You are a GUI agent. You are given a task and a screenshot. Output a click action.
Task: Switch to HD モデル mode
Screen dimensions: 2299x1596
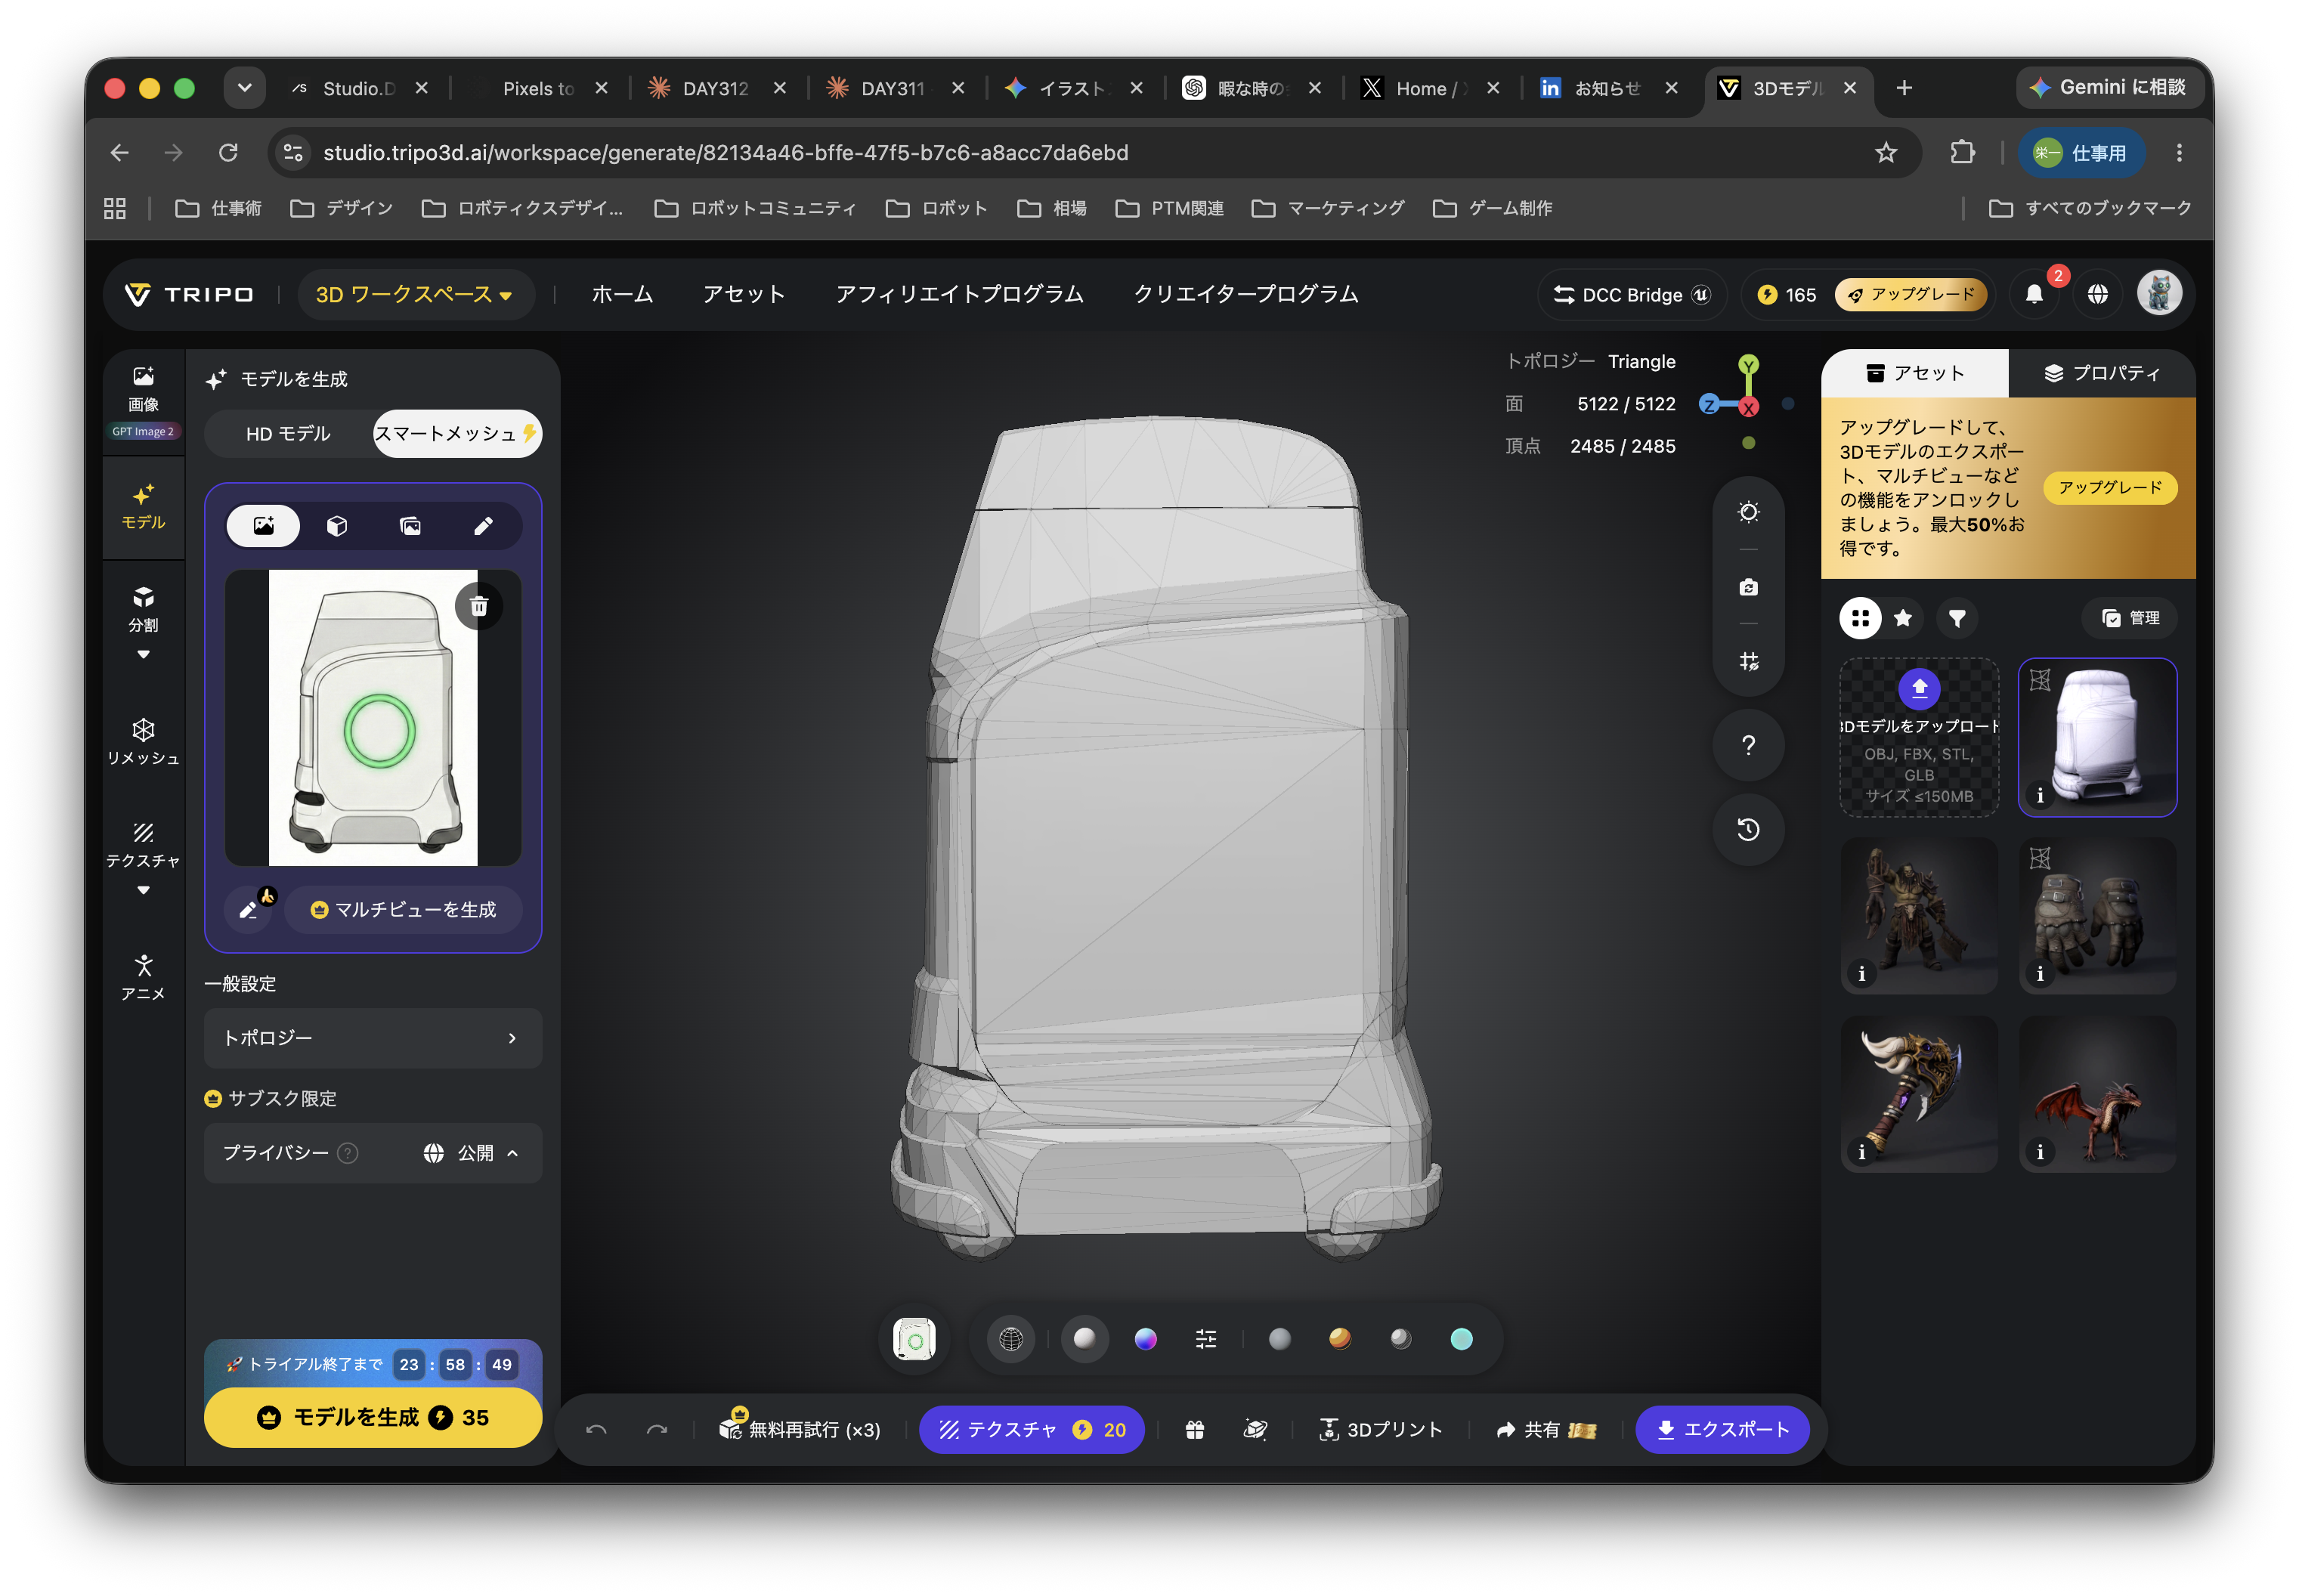(288, 434)
